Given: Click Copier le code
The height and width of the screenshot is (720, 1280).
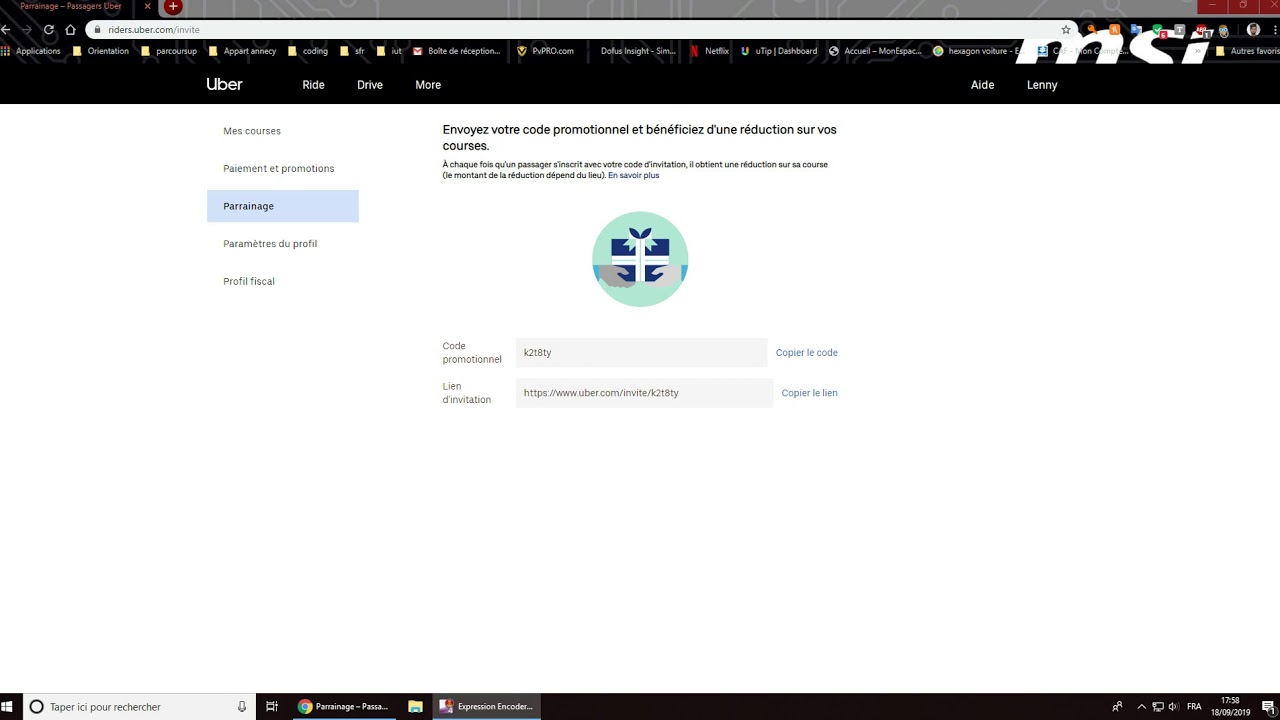Looking at the screenshot, I should pos(807,353).
